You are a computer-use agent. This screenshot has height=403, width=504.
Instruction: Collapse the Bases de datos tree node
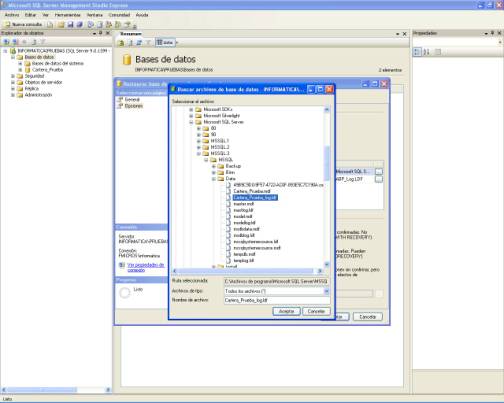[x=13, y=57]
